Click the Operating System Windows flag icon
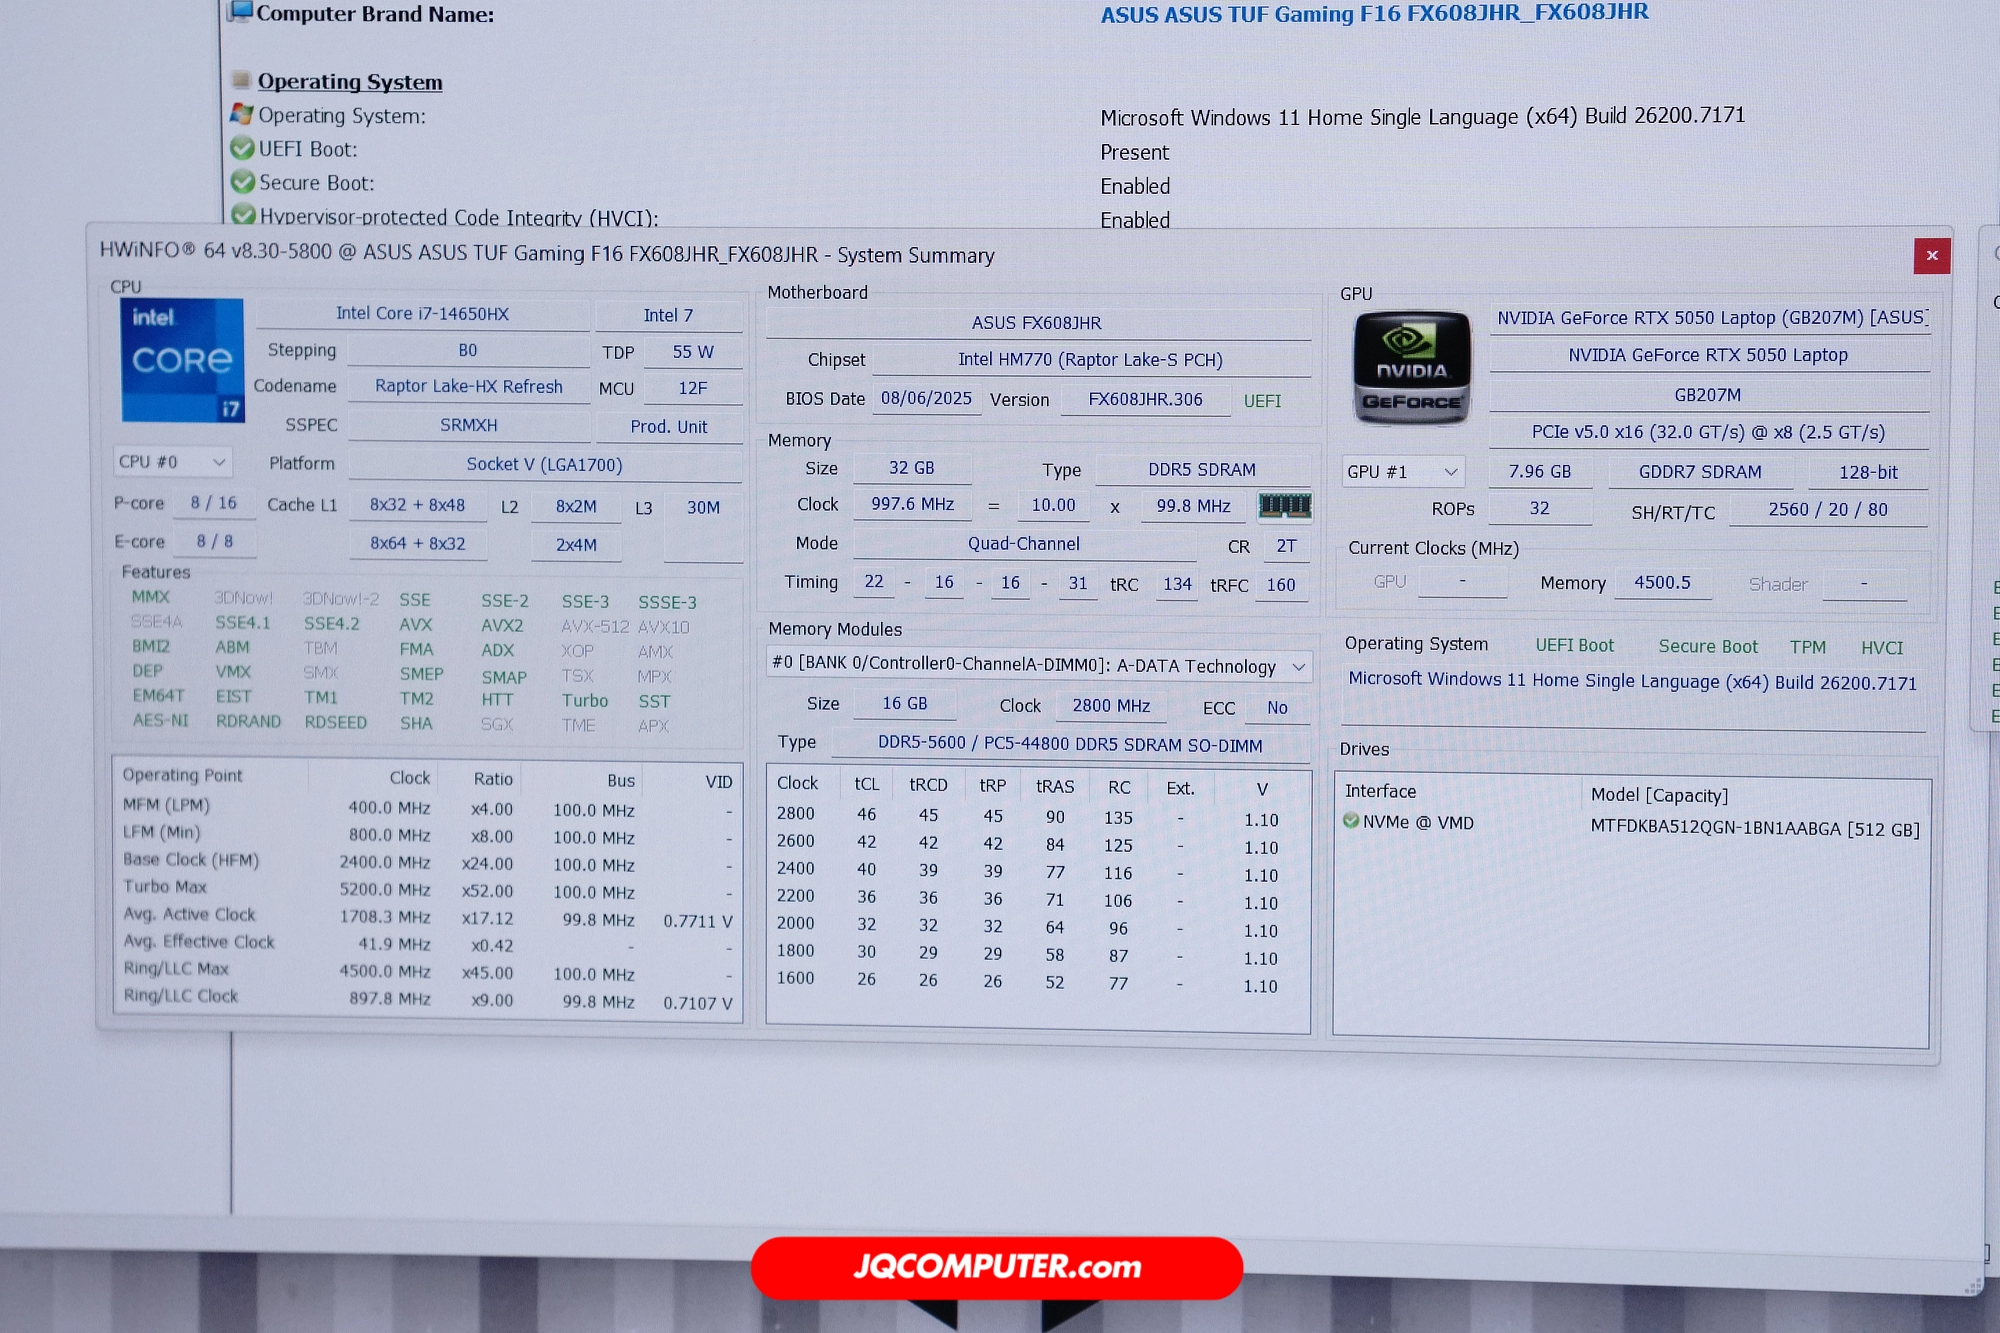The height and width of the screenshot is (1333, 2000). [242, 114]
